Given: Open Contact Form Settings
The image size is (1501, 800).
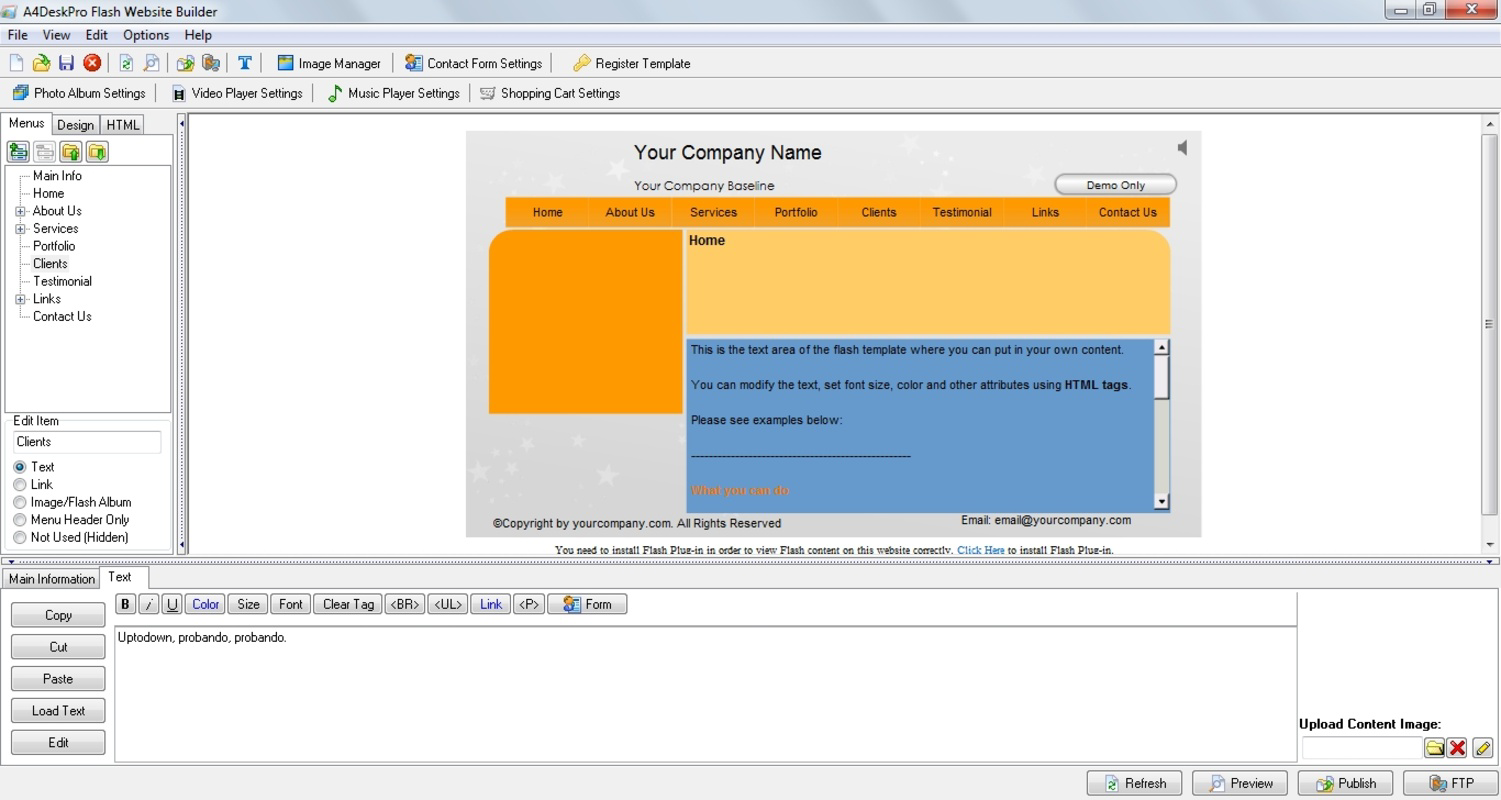Looking at the screenshot, I should [473, 63].
